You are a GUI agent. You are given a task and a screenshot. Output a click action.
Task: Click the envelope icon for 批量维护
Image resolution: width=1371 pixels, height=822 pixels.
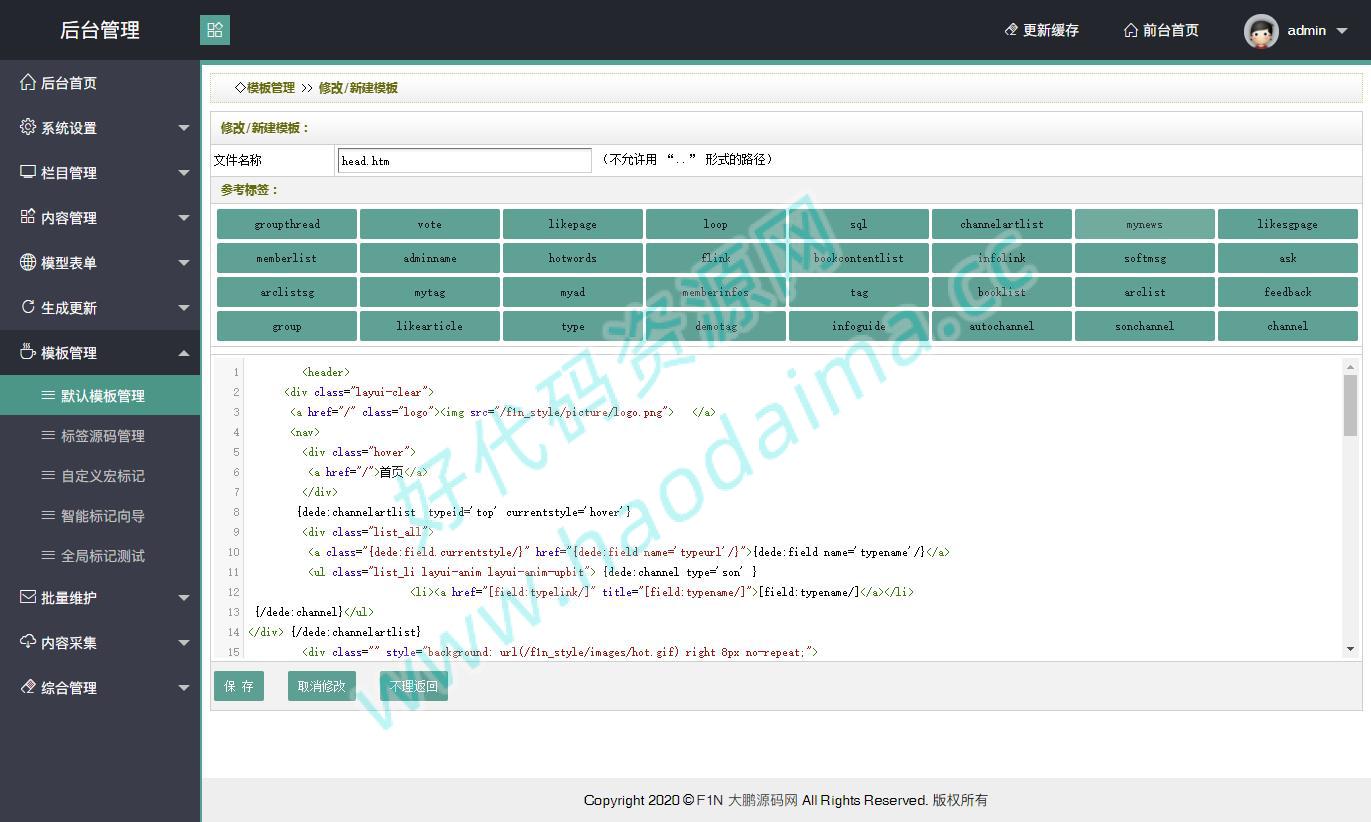[x=28, y=597]
